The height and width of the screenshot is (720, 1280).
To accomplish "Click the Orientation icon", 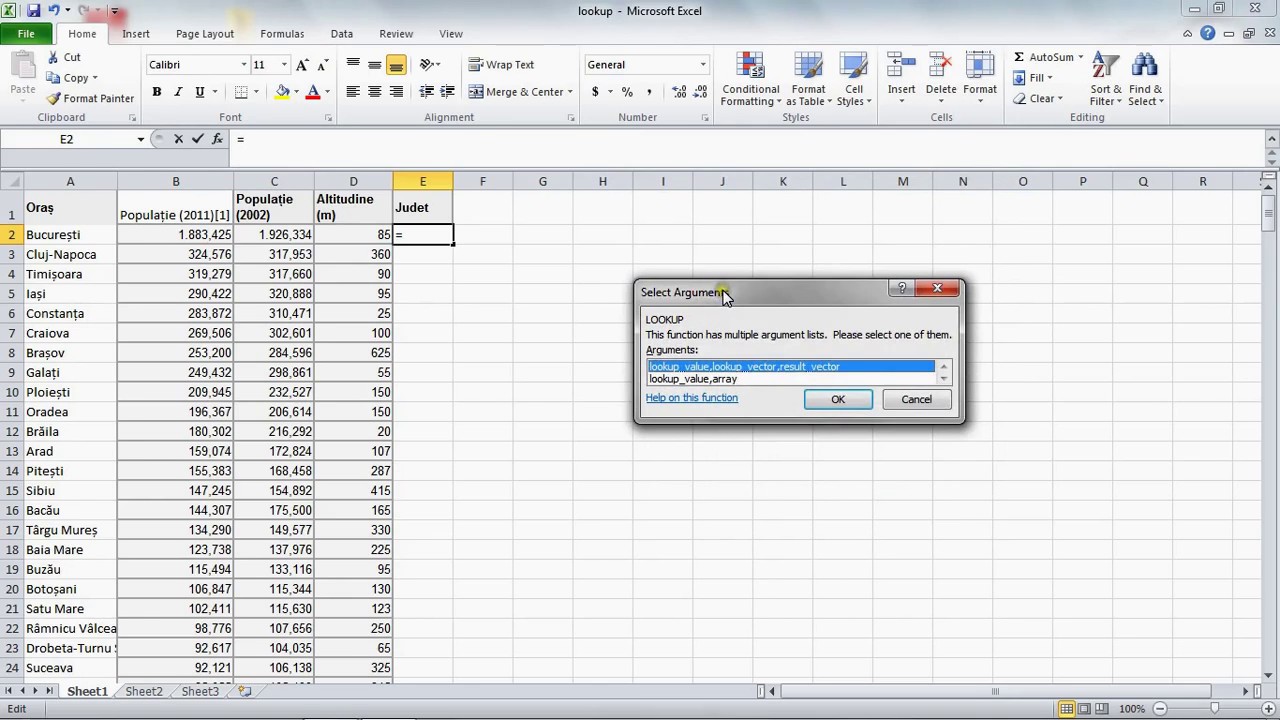I will [x=427, y=65].
